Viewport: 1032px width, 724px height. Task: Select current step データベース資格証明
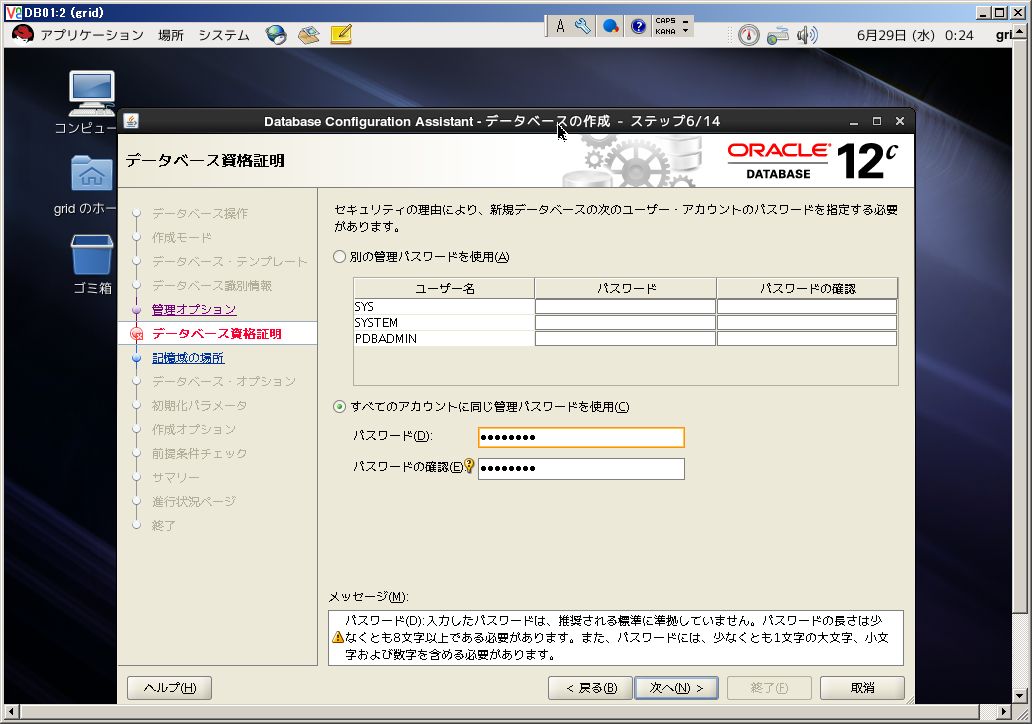pyautogui.click(x=217, y=334)
